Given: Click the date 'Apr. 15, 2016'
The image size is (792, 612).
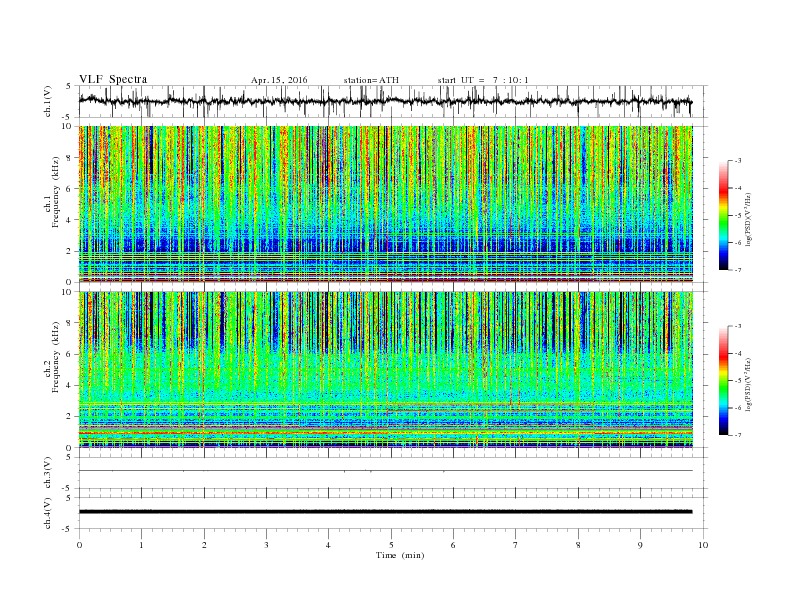Looking at the screenshot, I should 279,80.
